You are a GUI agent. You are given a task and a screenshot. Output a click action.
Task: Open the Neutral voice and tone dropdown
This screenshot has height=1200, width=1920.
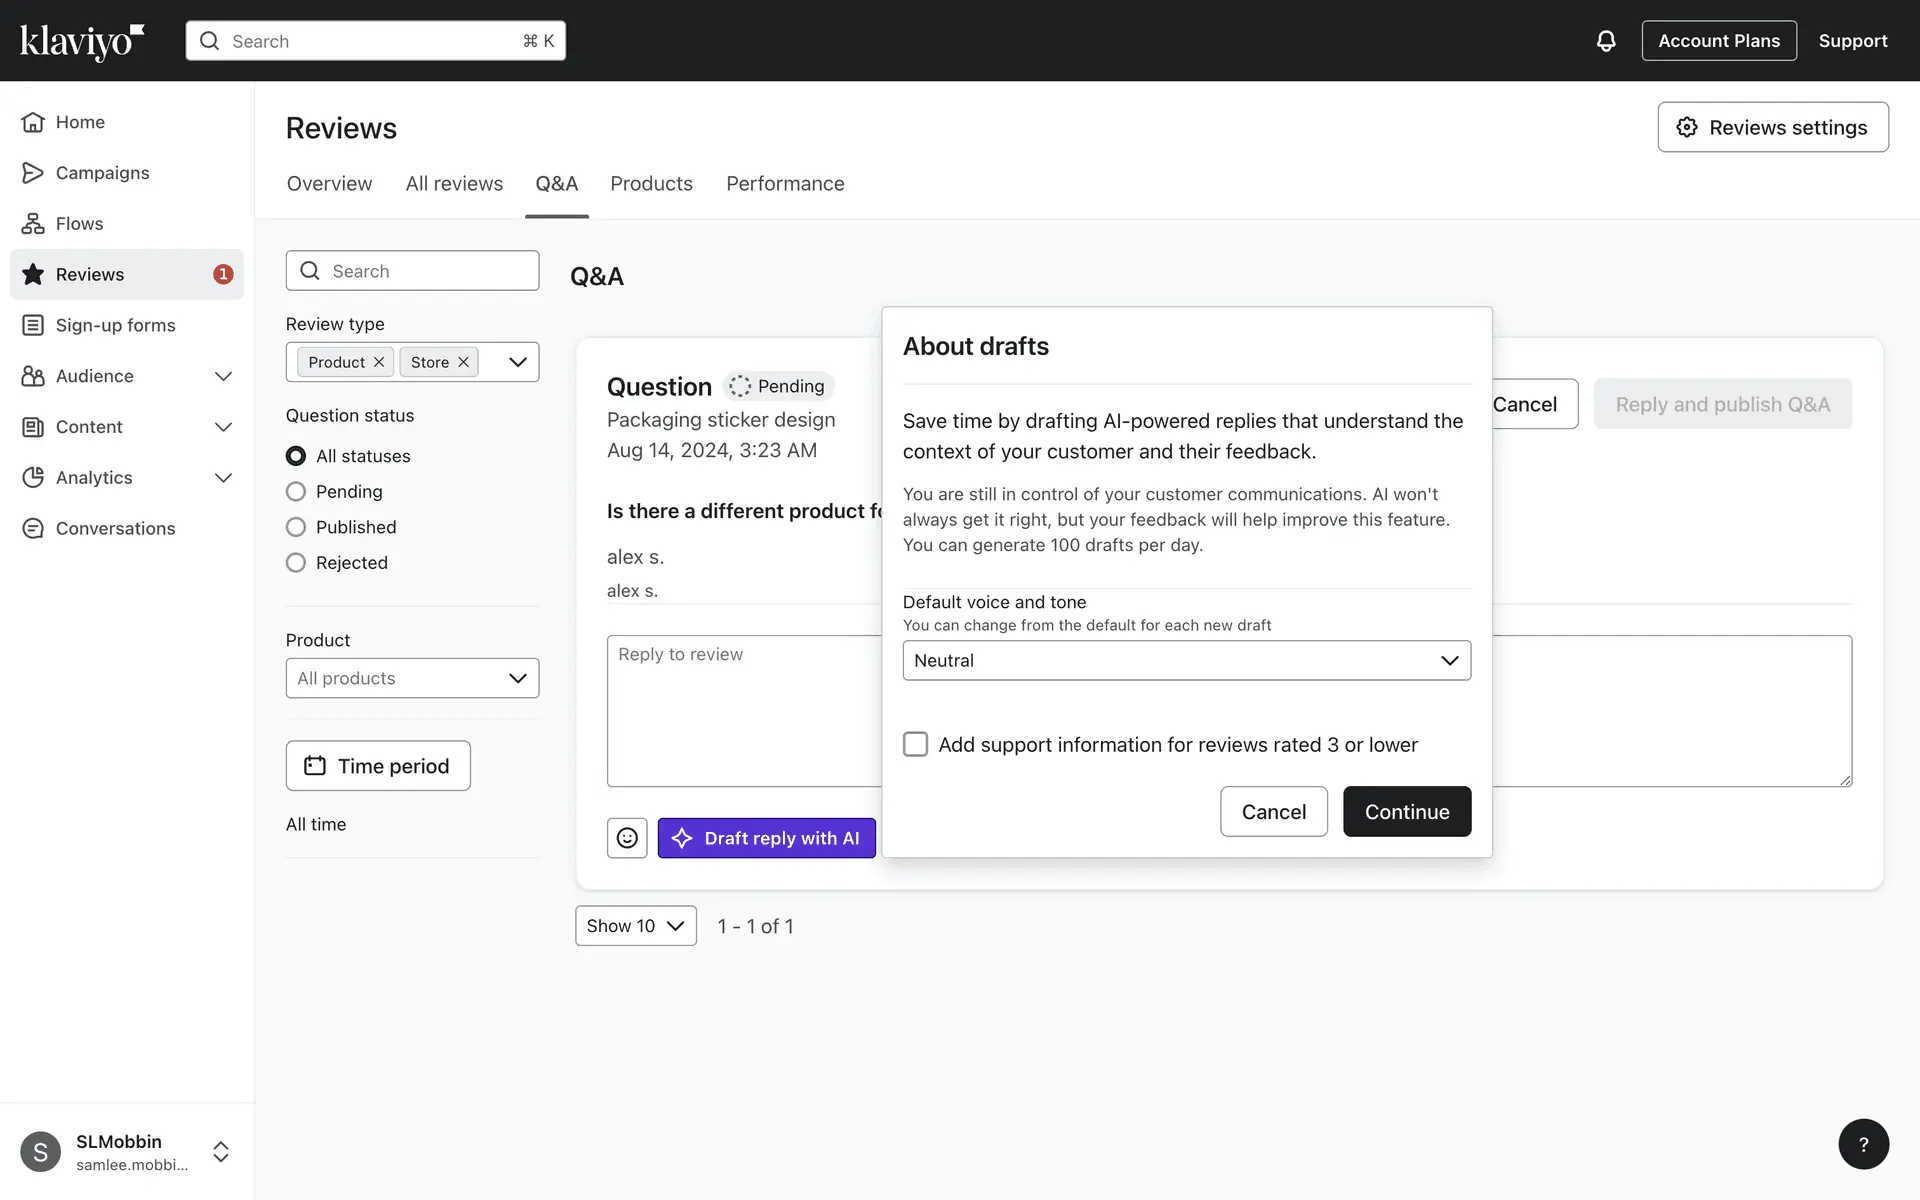[1186, 661]
